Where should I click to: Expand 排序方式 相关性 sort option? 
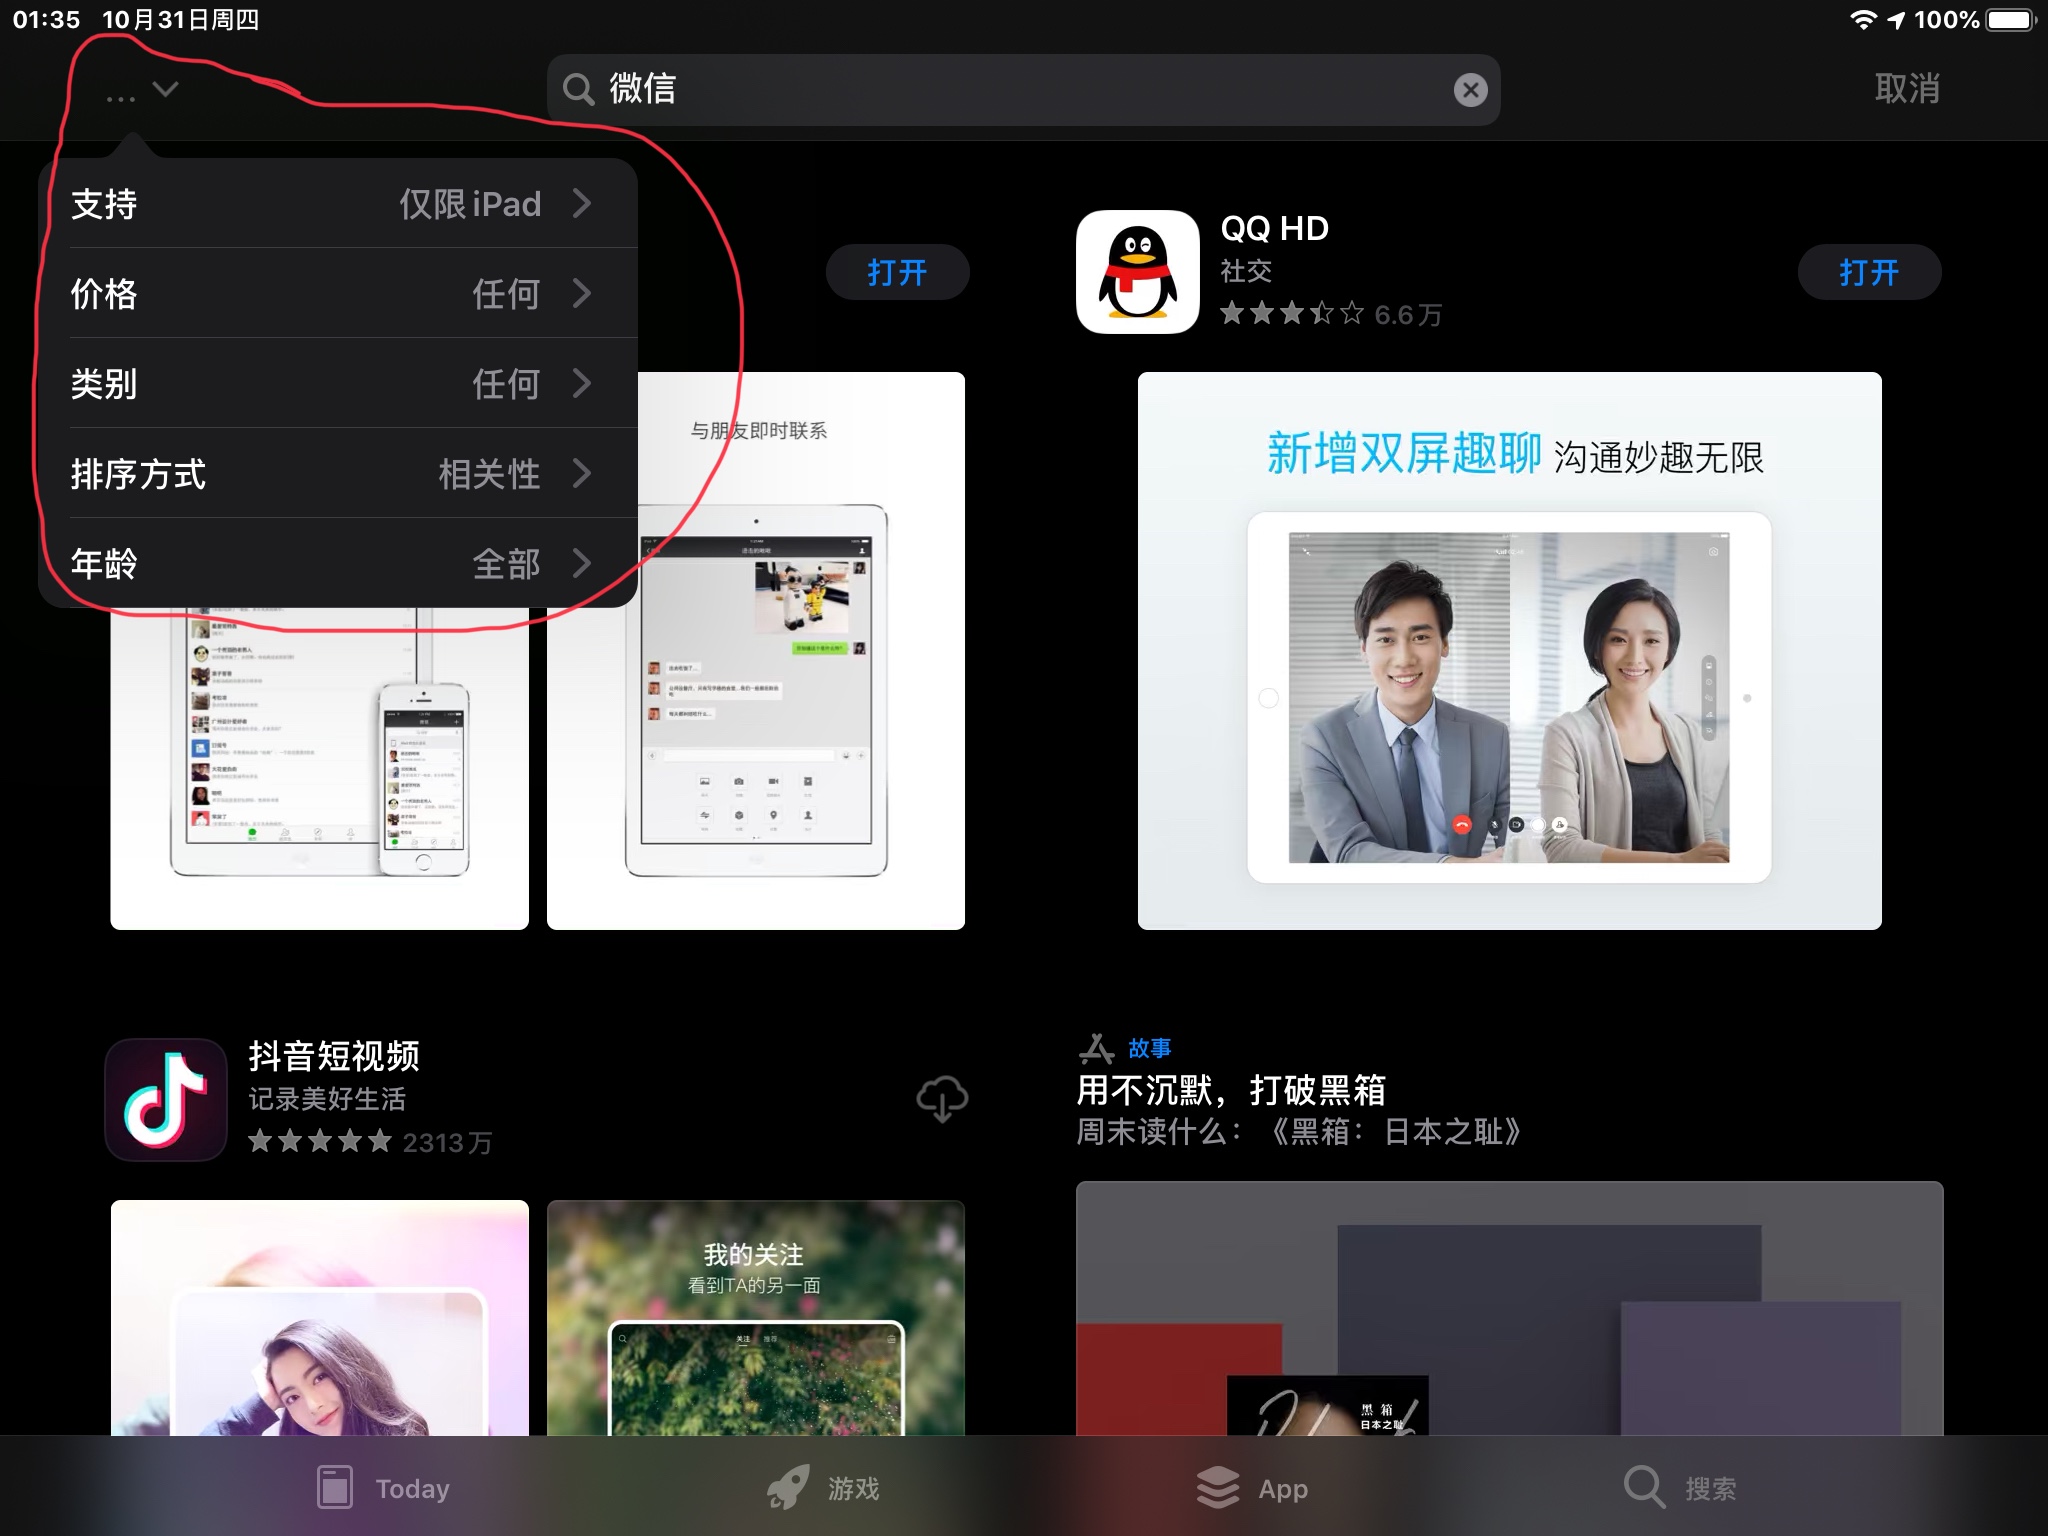click(340, 474)
